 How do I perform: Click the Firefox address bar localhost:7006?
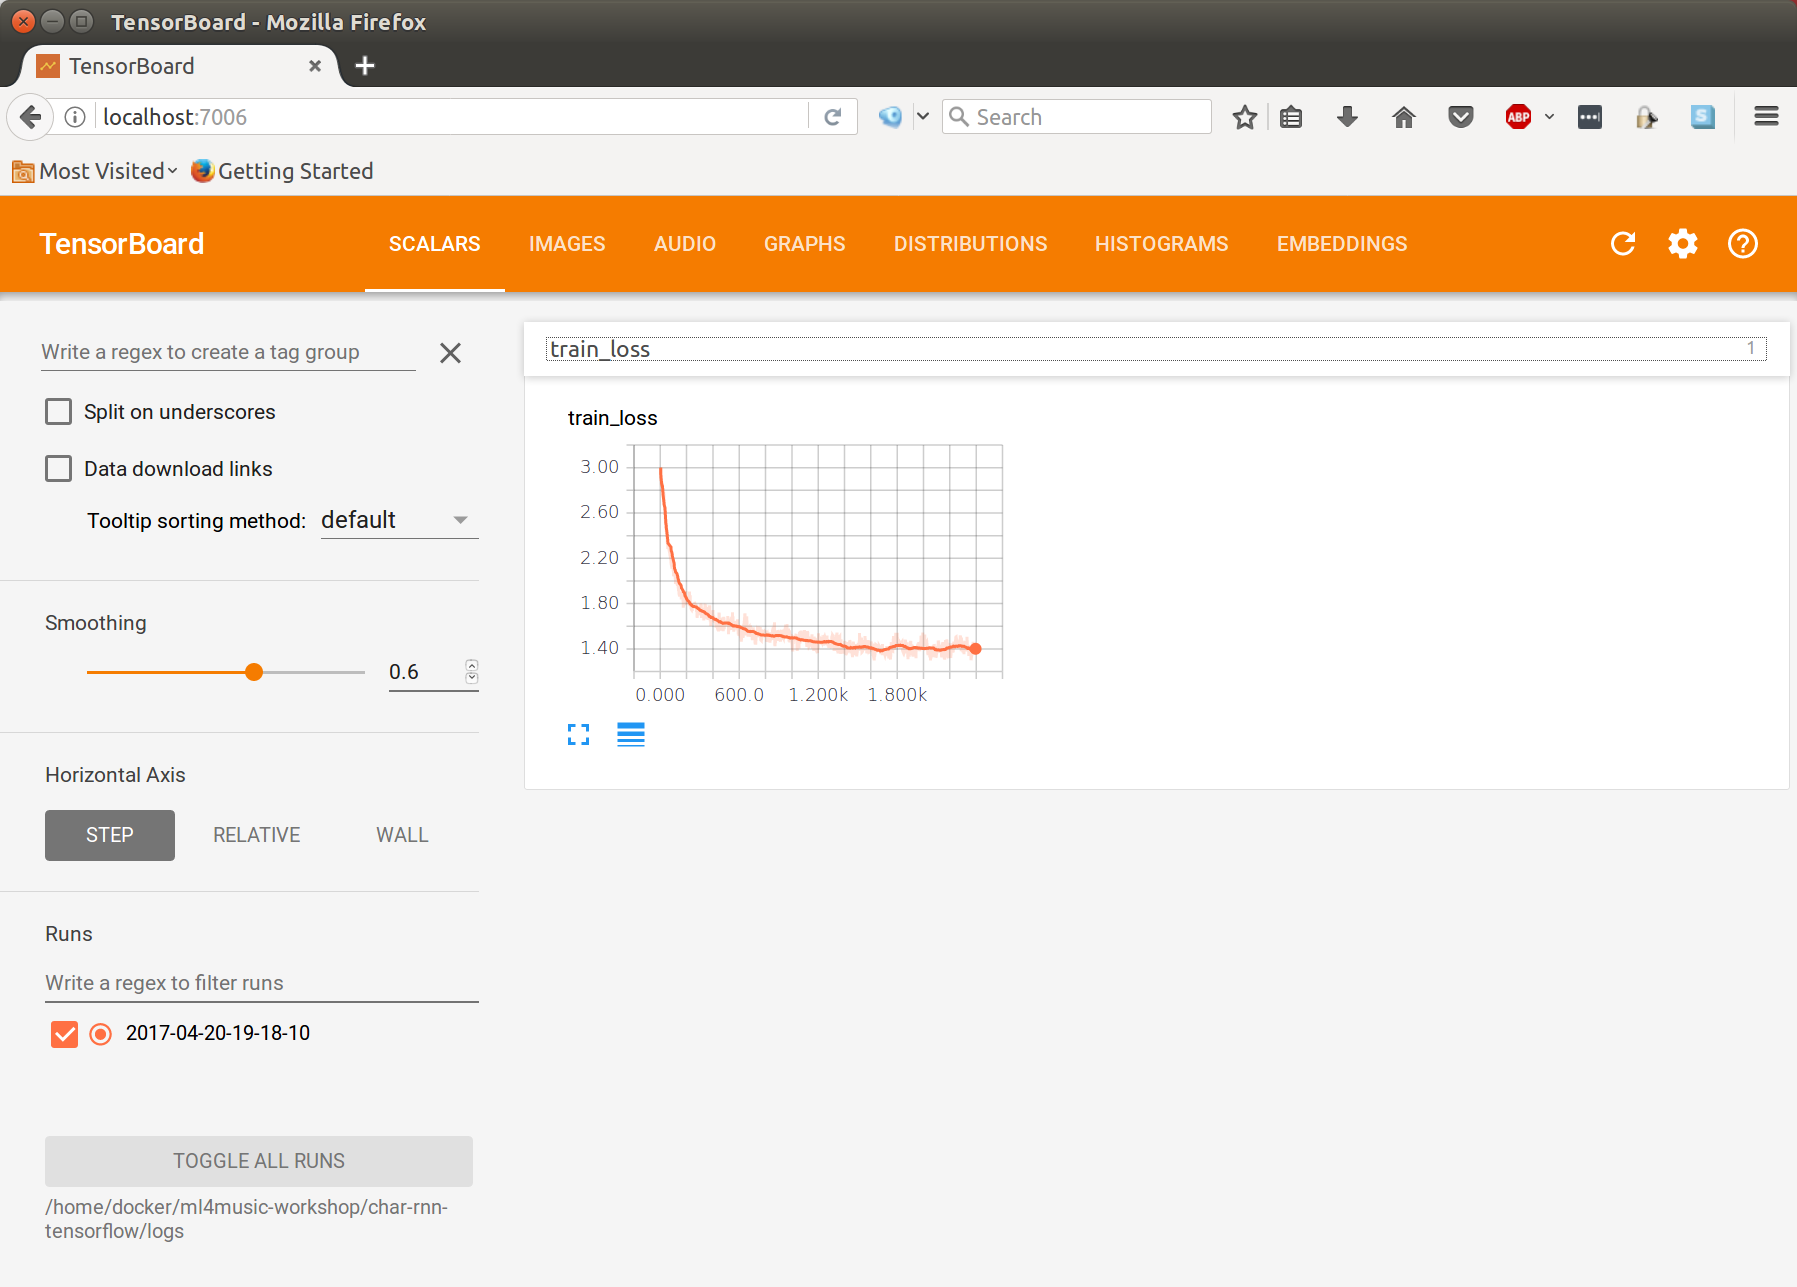pos(452,117)
